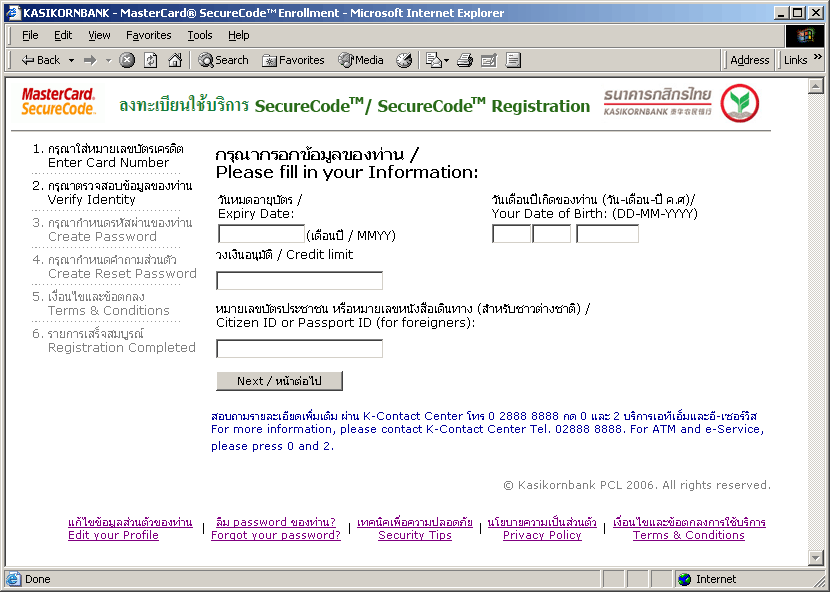Click the Next button
The image size is (830, 592).
pyautogui.click(x=279, y=381)
